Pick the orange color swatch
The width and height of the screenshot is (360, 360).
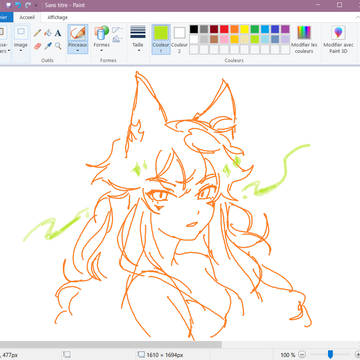point(234,29)
